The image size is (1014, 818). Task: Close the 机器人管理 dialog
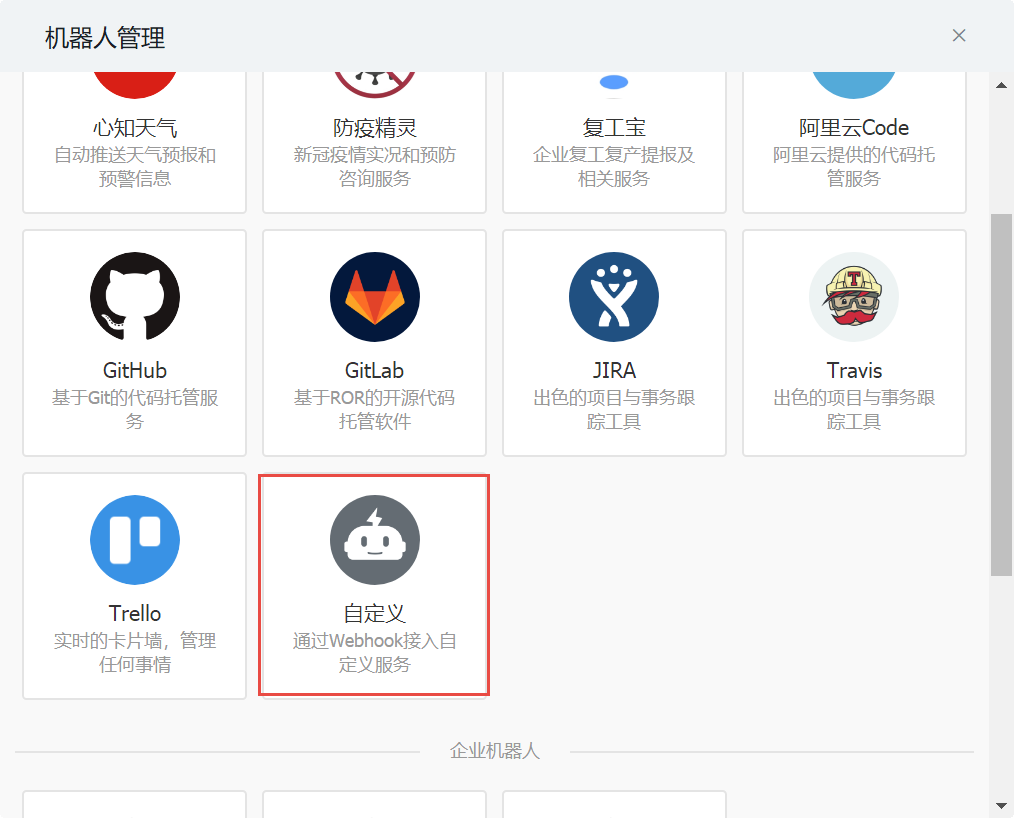click(959, 36)
